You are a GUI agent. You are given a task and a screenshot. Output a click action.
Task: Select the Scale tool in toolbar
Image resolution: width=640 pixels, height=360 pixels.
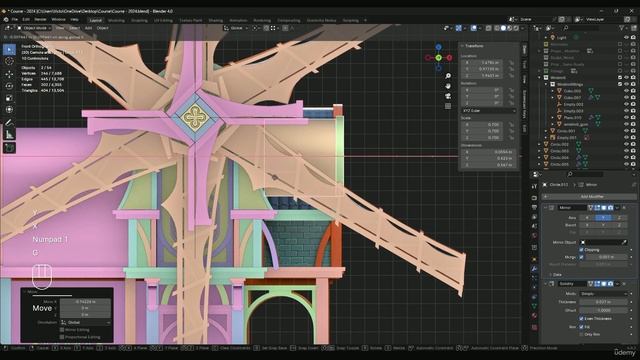[9, 98]
